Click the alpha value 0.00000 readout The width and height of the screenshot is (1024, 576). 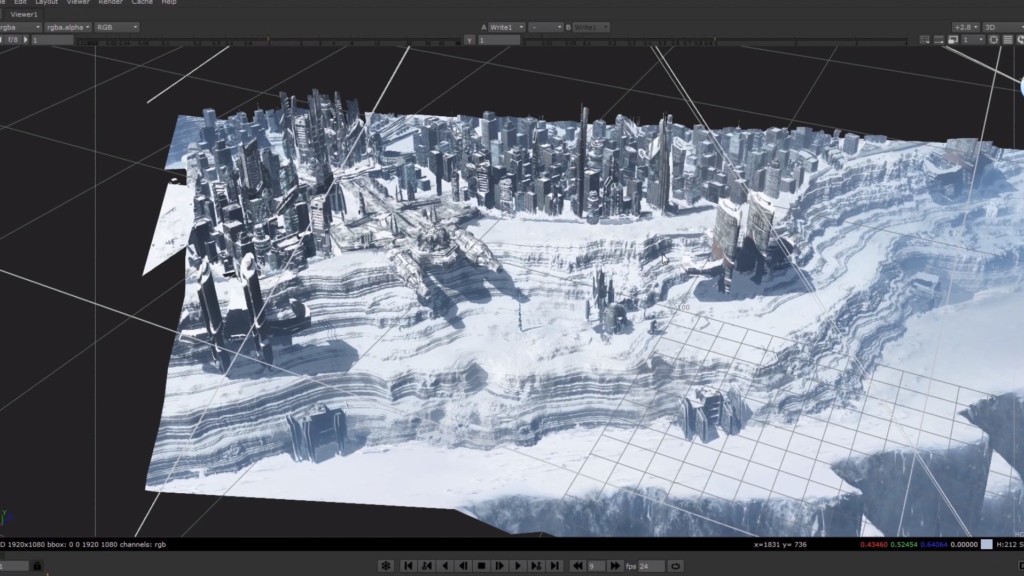coord(965,544)
